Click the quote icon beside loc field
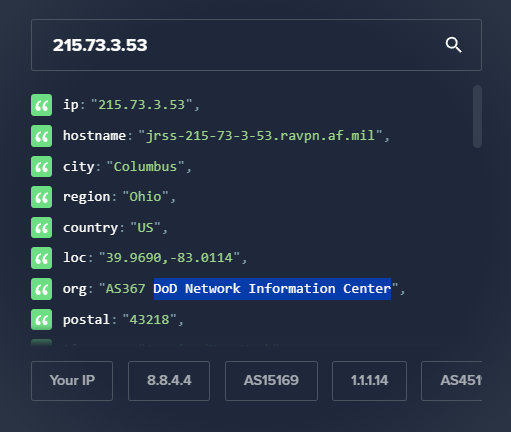 coord(41,258)
